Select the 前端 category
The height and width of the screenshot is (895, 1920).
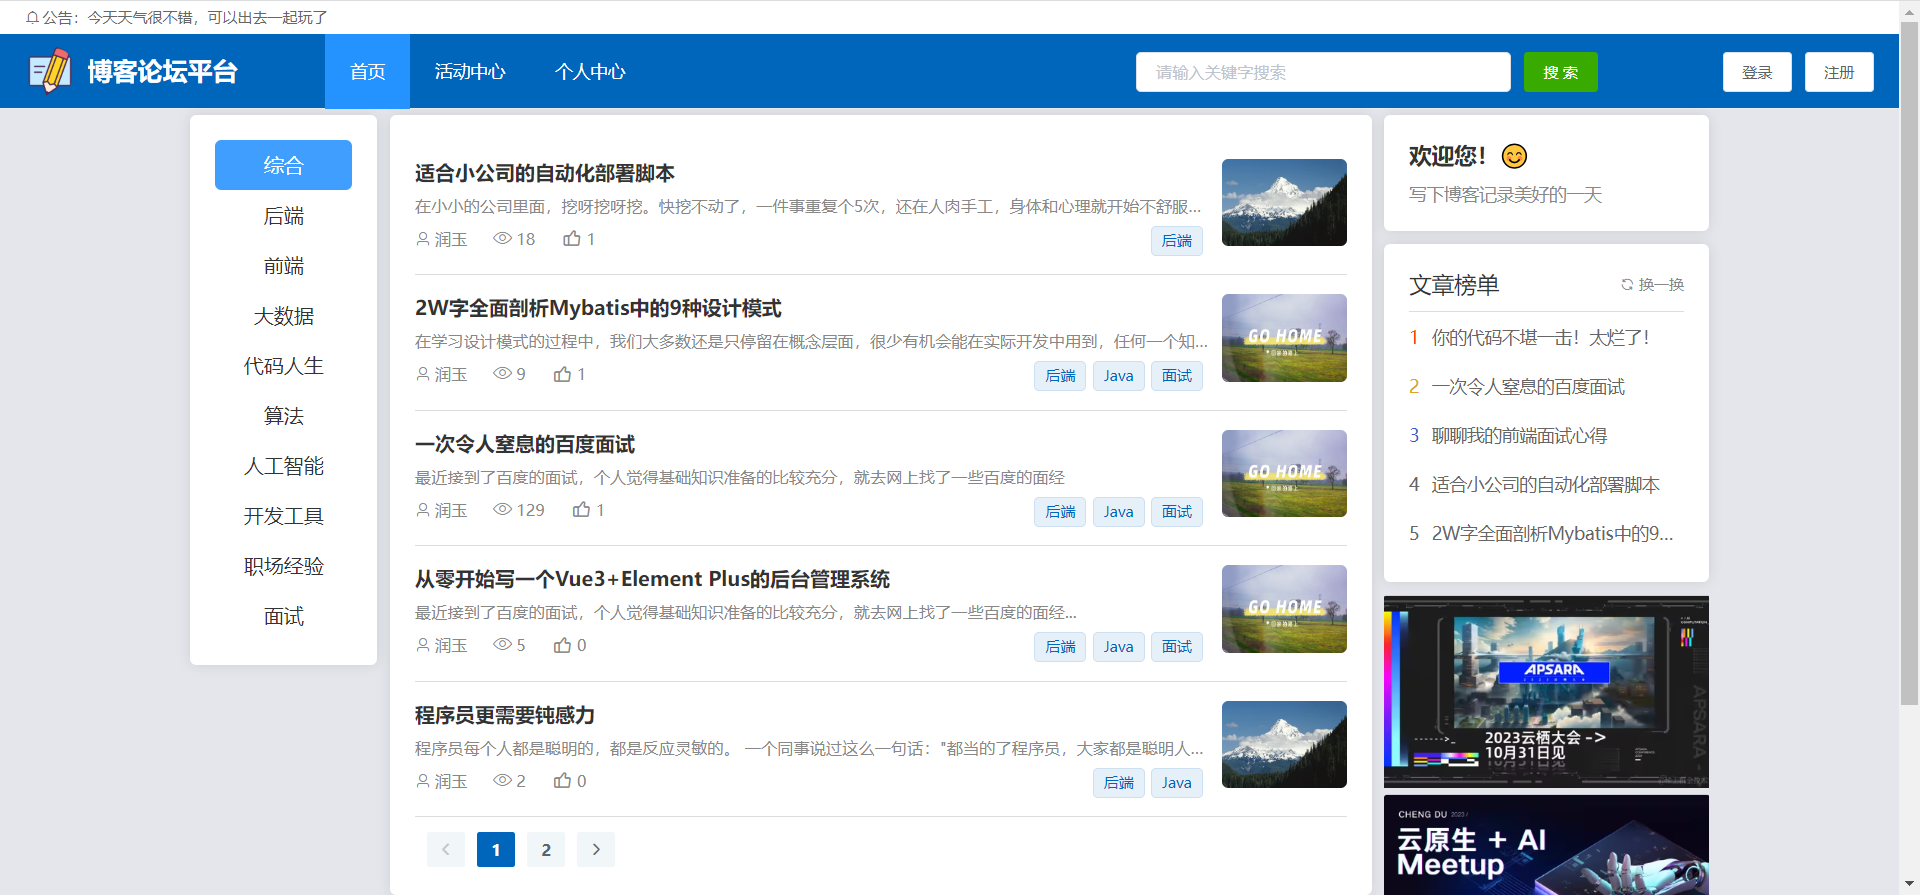click(283, 265)
